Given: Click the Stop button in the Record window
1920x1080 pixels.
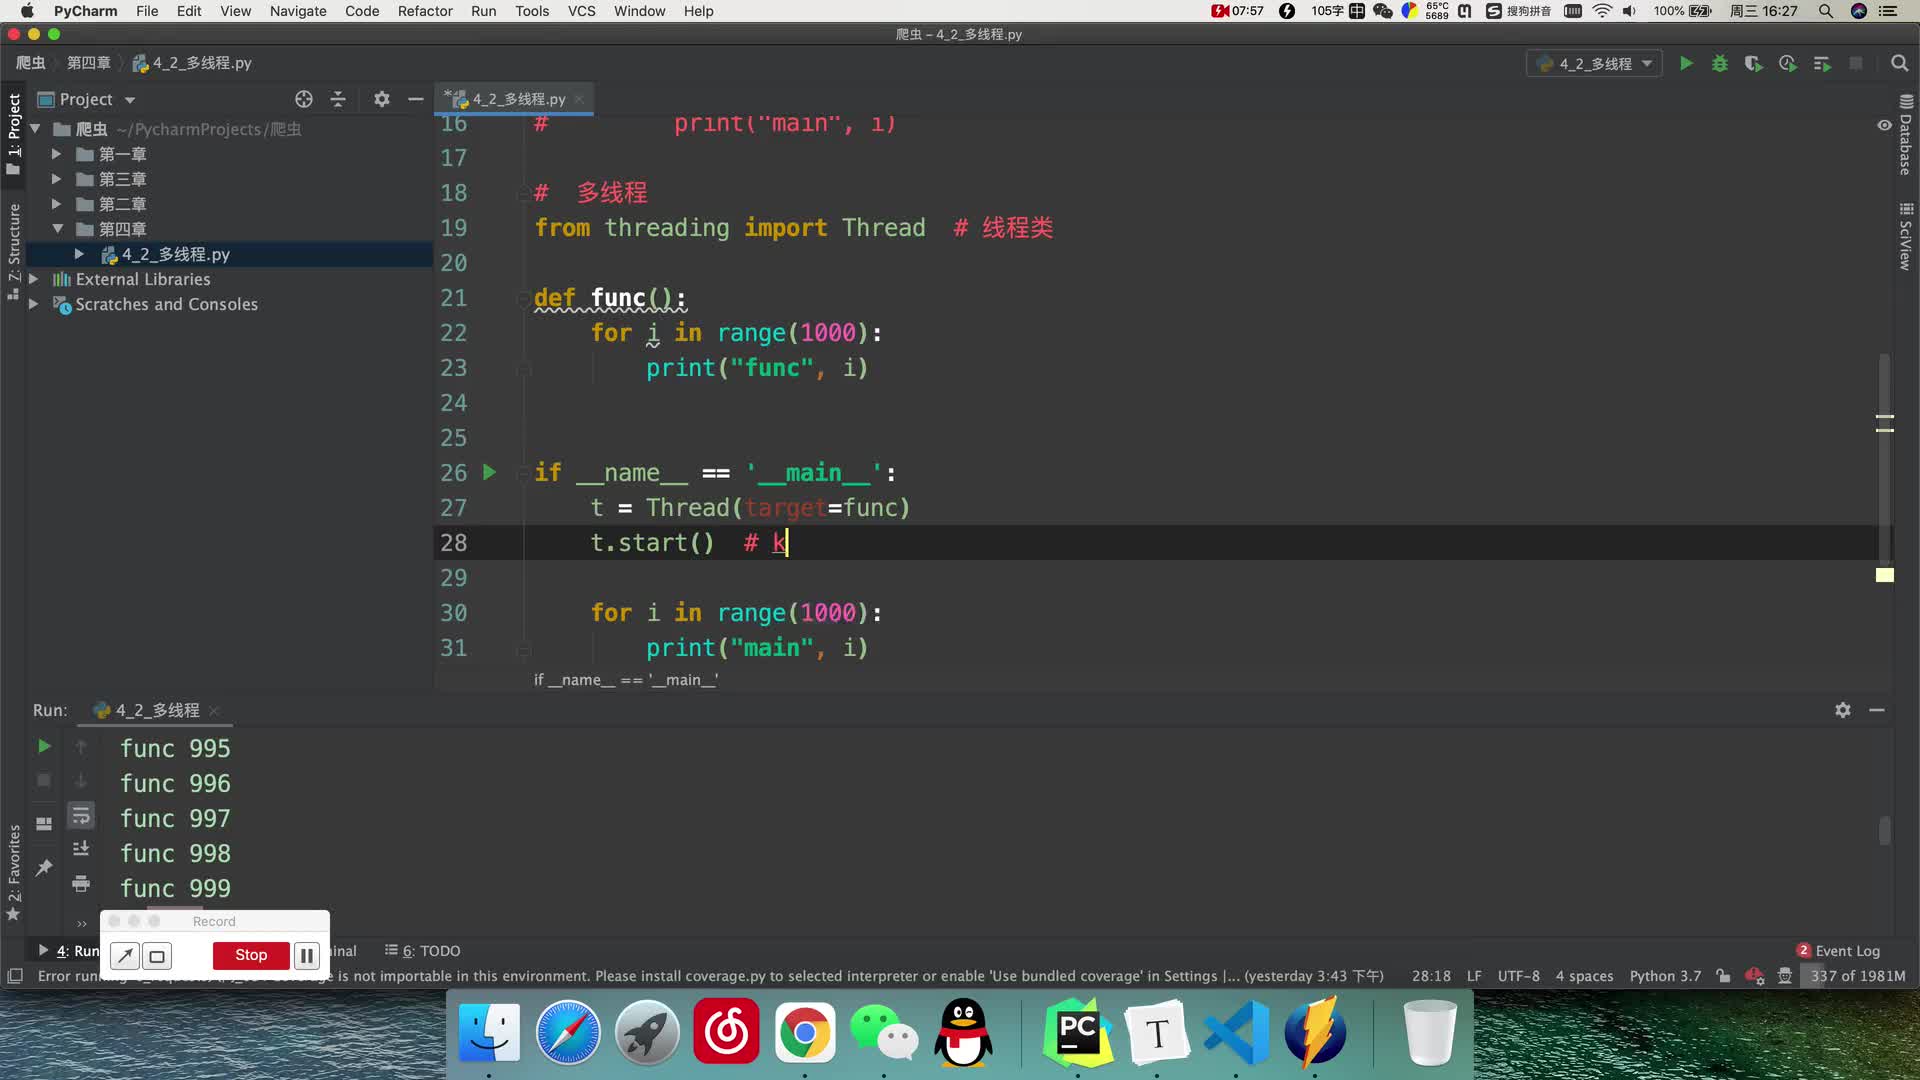Looking at the screenshot, I should (x=251, y=955).
